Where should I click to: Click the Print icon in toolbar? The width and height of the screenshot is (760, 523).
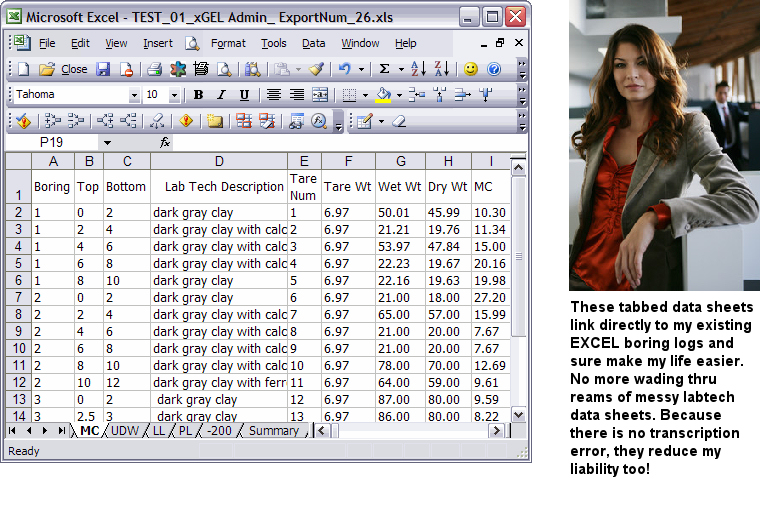point(154,69)
